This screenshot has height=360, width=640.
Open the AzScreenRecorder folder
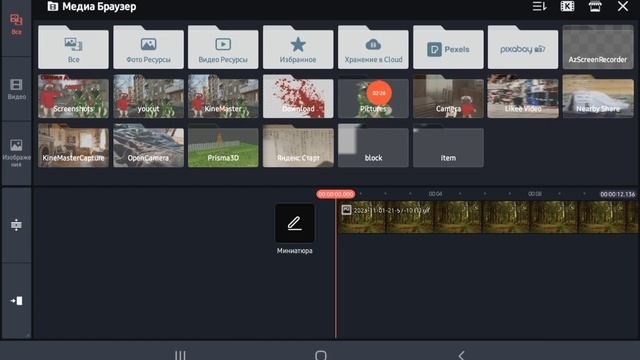point(598,47)
